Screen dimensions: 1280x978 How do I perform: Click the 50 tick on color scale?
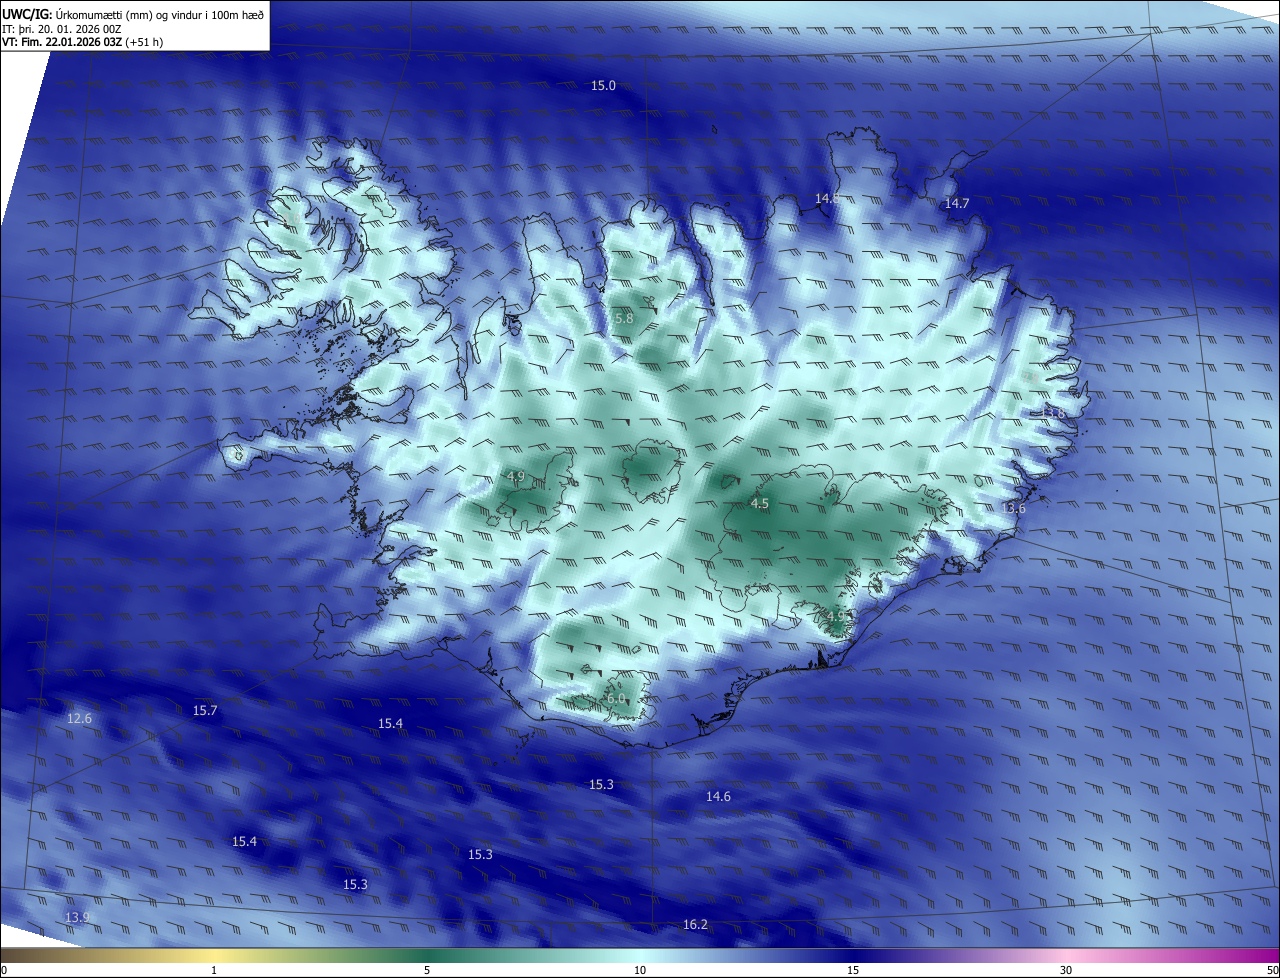1272,970
